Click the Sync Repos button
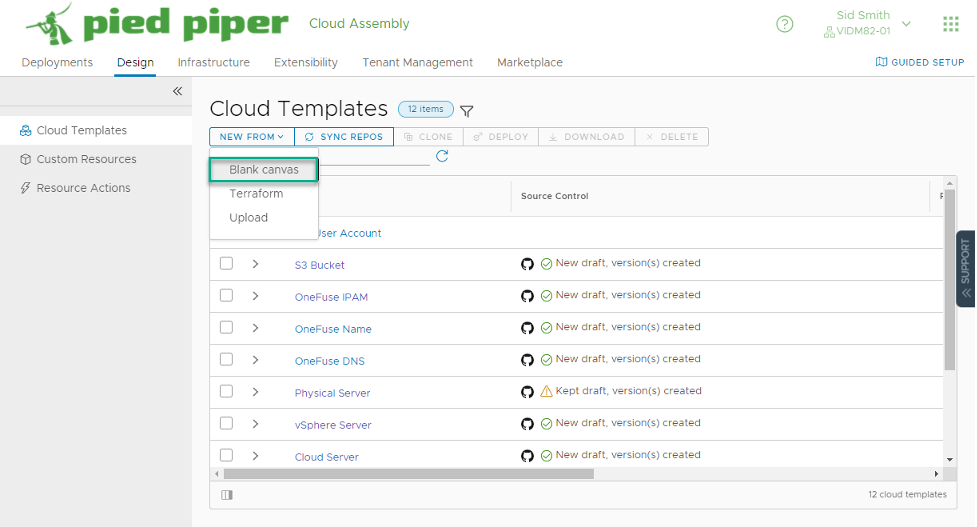 (344, 136)
